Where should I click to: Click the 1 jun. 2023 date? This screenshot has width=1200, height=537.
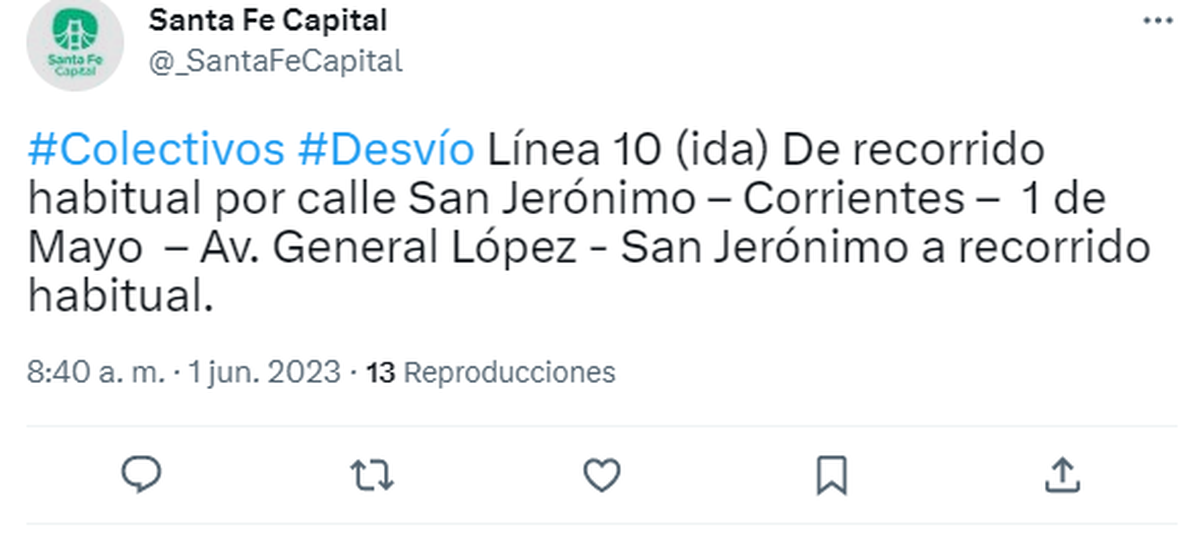[x=265, y=373]
